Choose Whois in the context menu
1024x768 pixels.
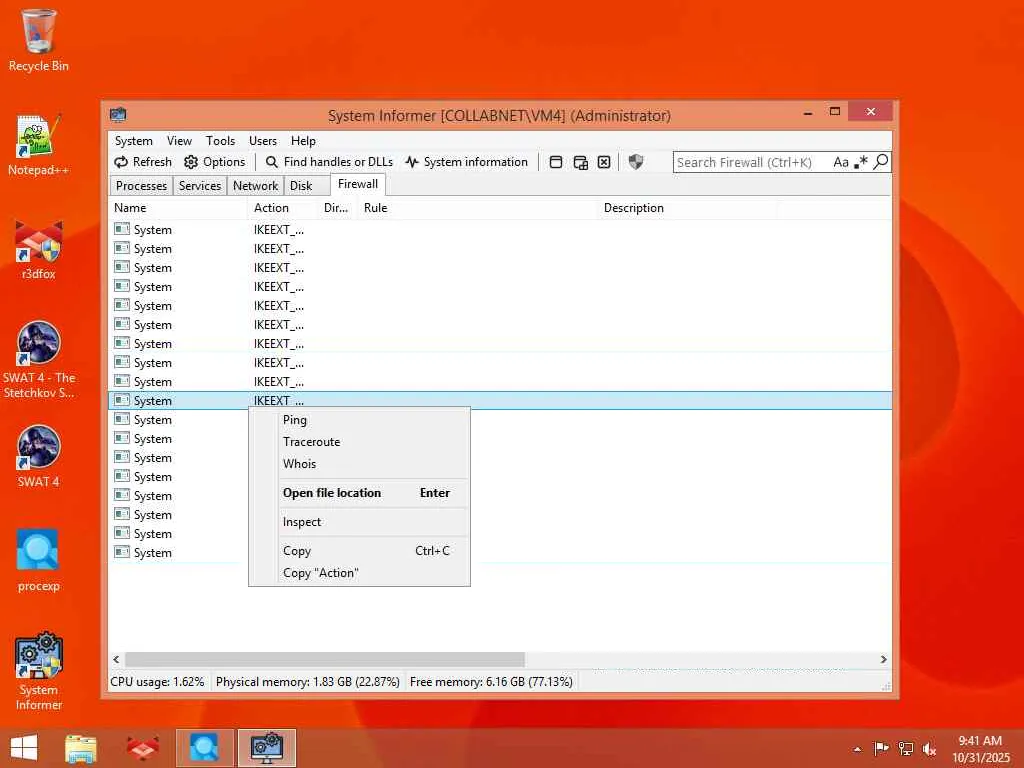point(359,464)
